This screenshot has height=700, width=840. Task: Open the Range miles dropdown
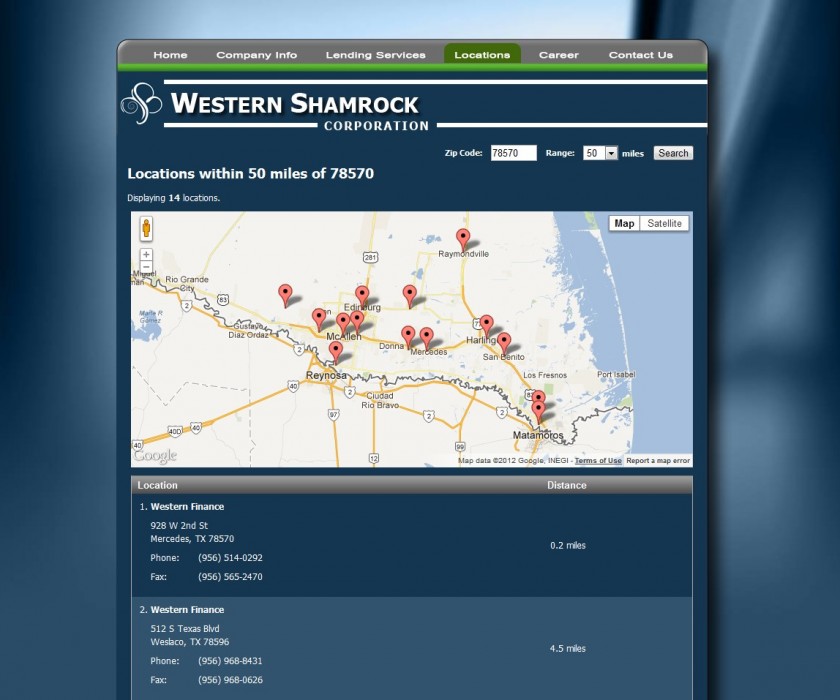601,153
